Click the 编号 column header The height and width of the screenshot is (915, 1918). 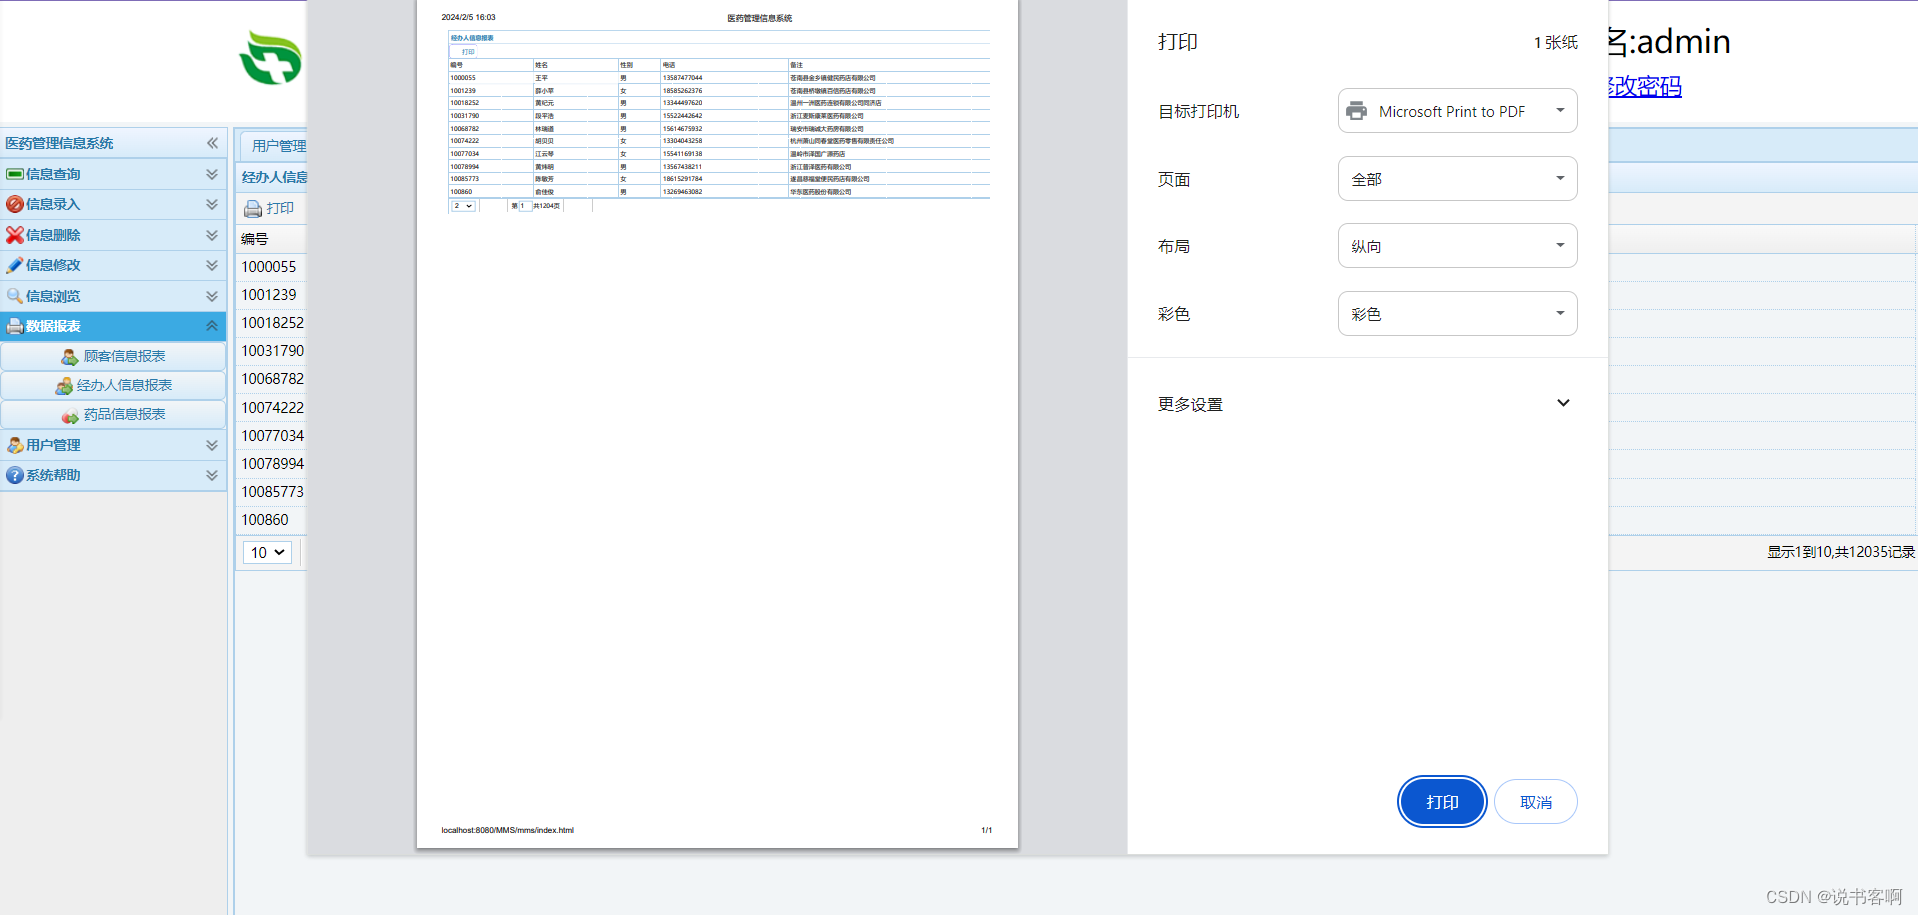[x=255, y=239]
